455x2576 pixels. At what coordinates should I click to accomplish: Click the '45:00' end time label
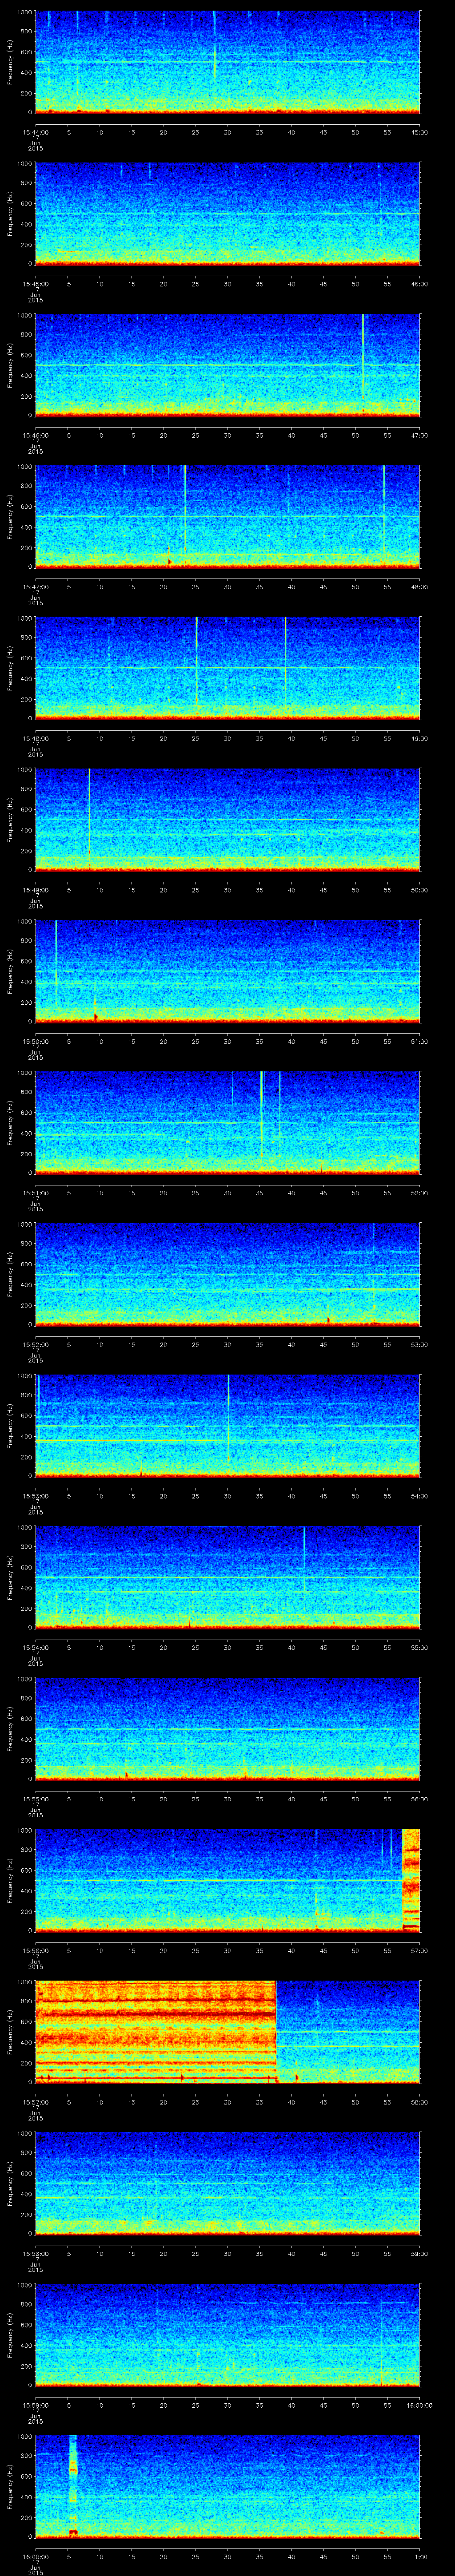[420, 132]
